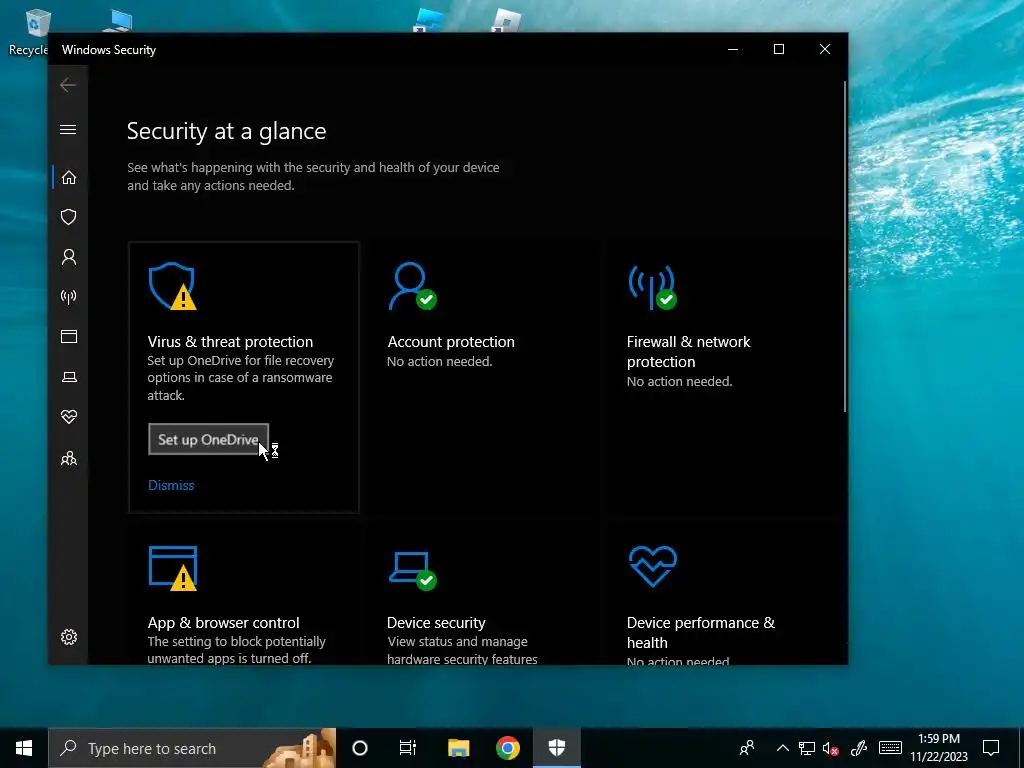Screen dimensions: 1024x768
Task: Click Windows Security shield on taskbar
Action: pos(556,748)
